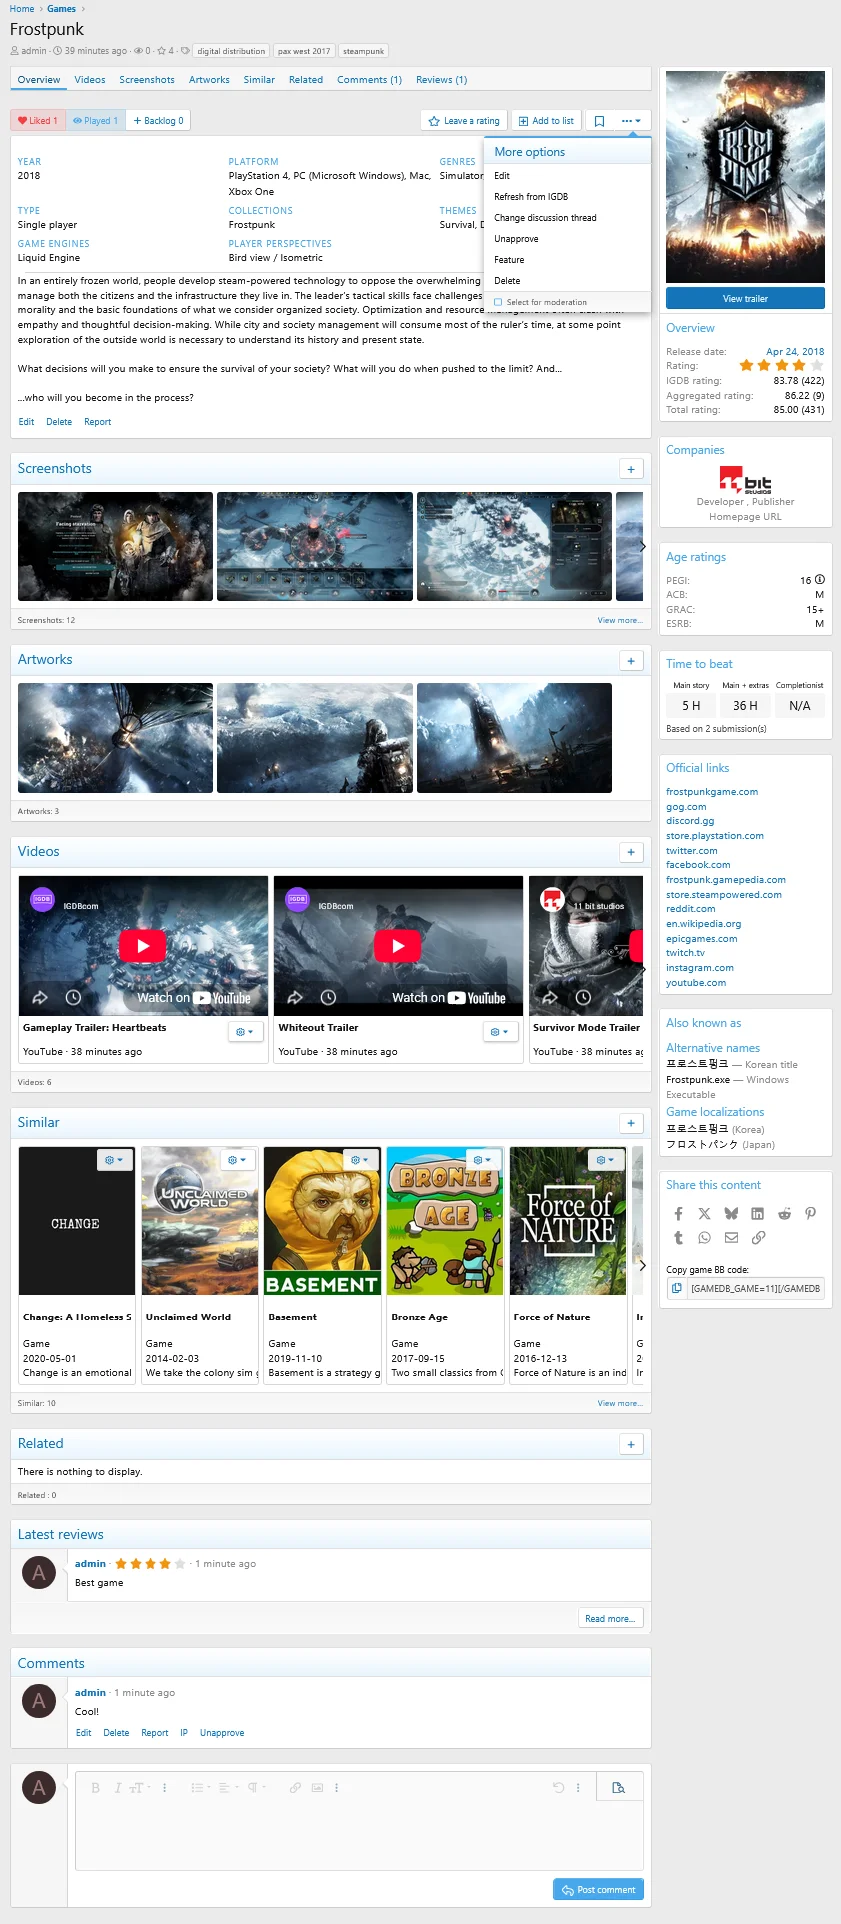Choose Change discussion thread menu item
Image resolution: width=841 pixels, height=1924 pixels.
click(x=567, y=218)
